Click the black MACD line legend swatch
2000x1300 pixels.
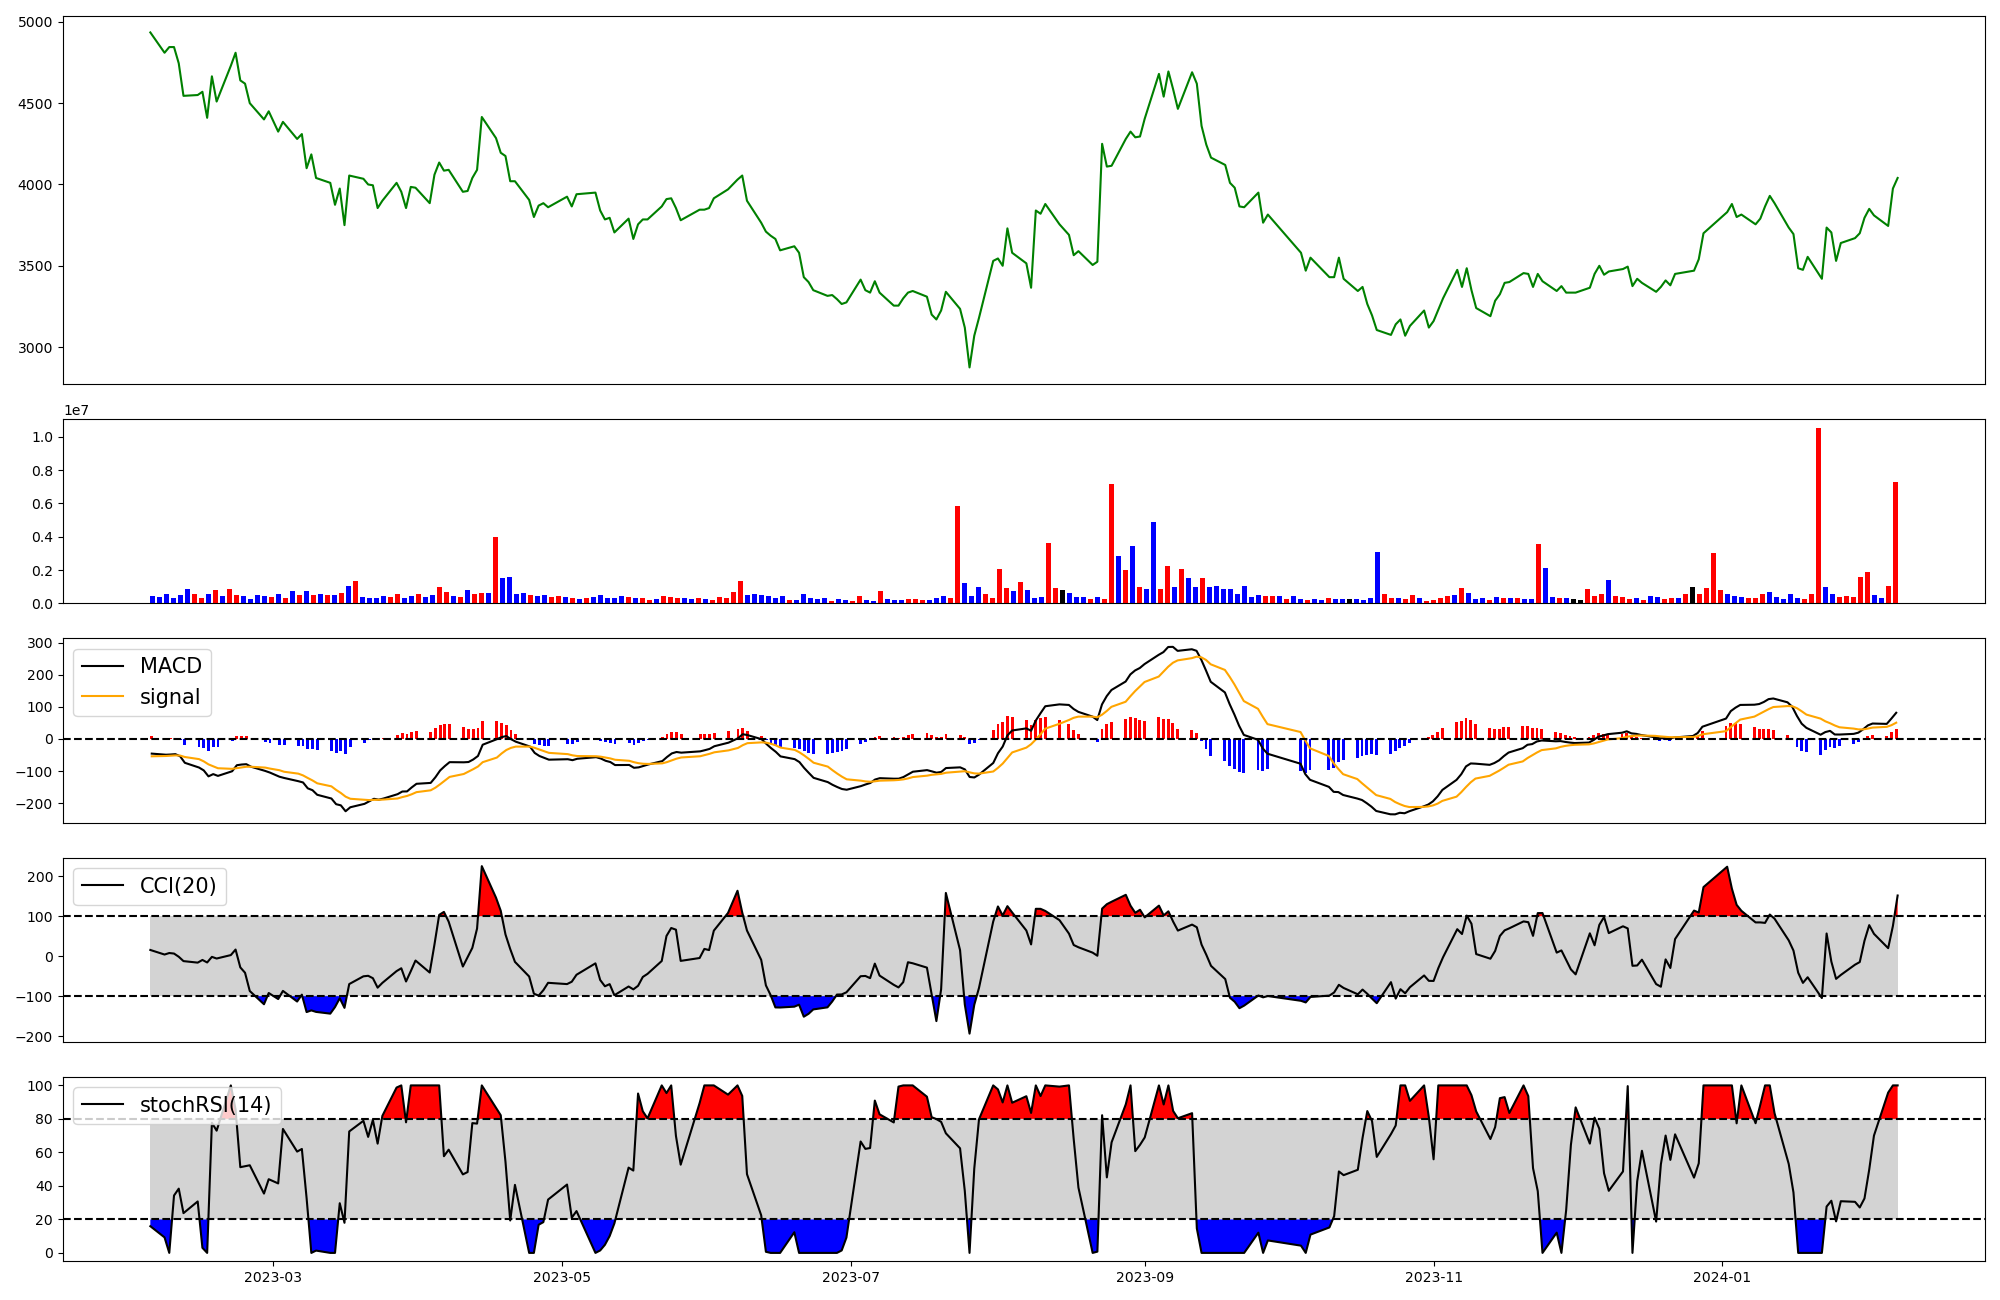point(102,666)
